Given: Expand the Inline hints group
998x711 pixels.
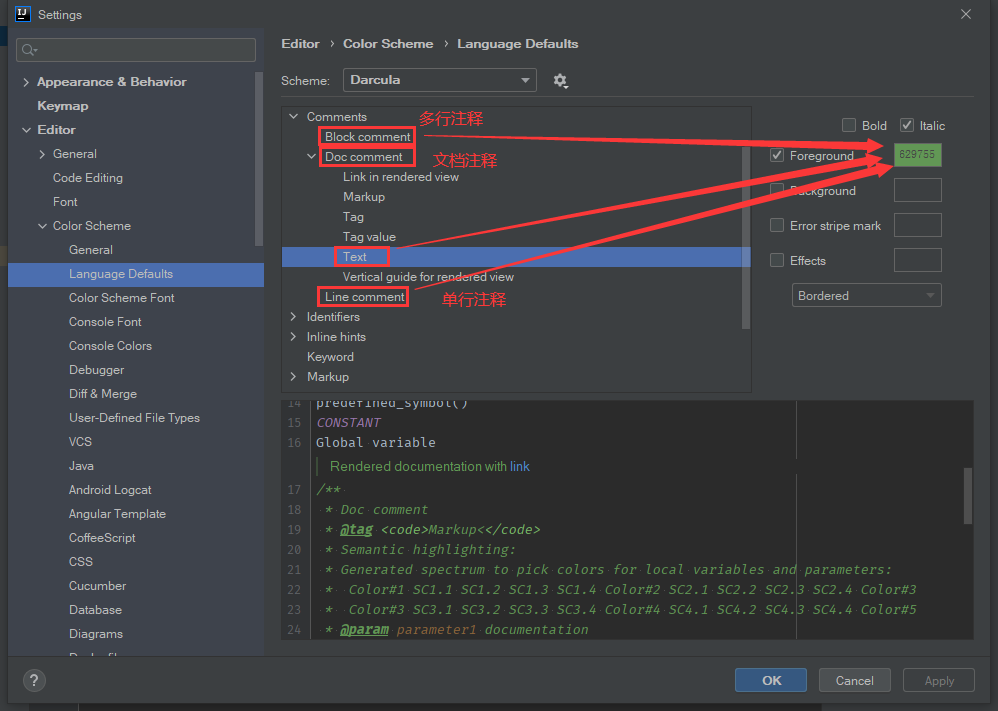Looking at the screenshot, I should (293, 337).
